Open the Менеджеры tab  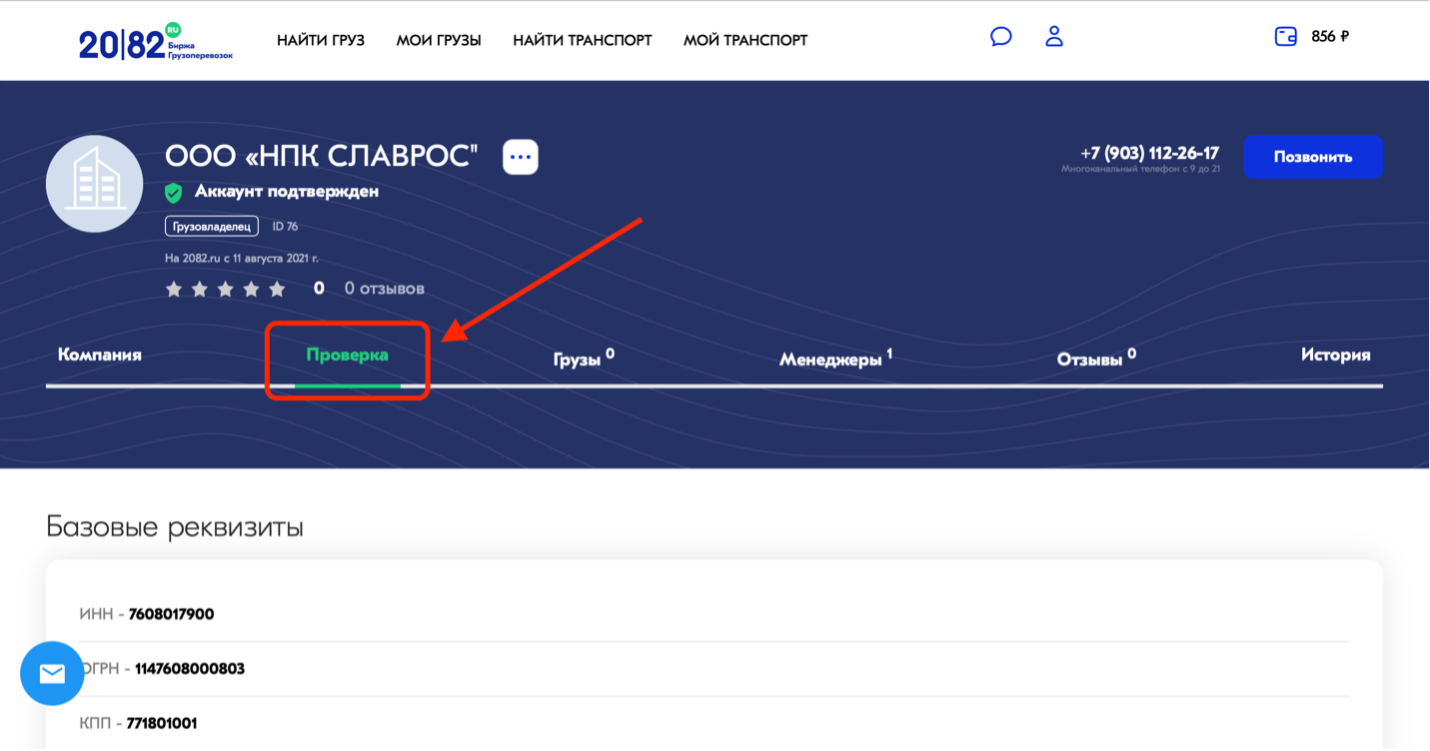pyautogui.click(x=836, y=357)
